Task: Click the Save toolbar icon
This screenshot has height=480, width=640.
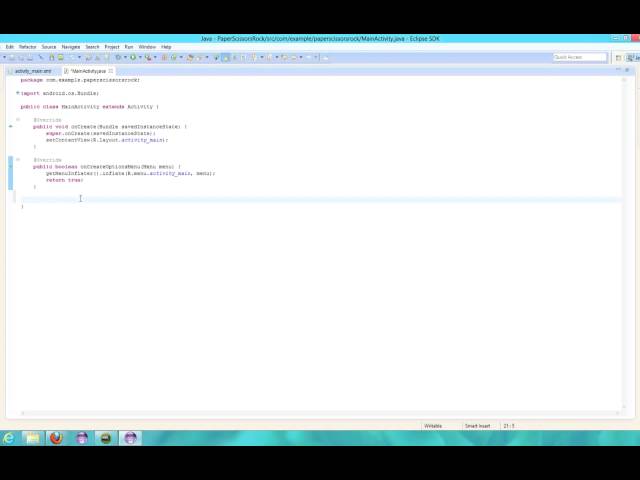Action: [12, 58]
